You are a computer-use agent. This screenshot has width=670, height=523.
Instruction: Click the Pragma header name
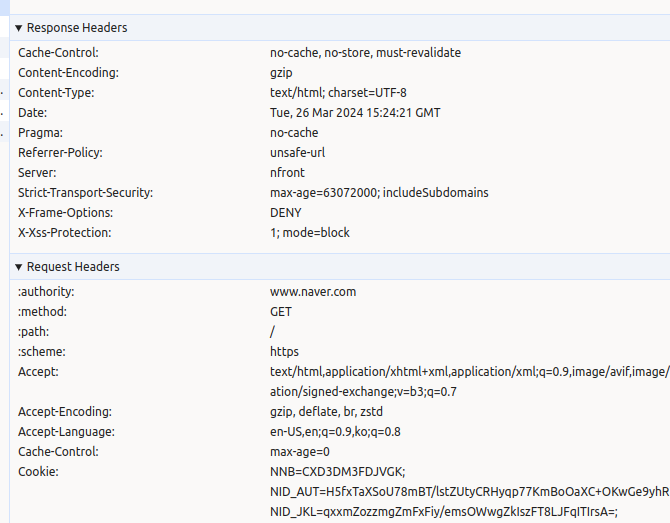[40, 133]
